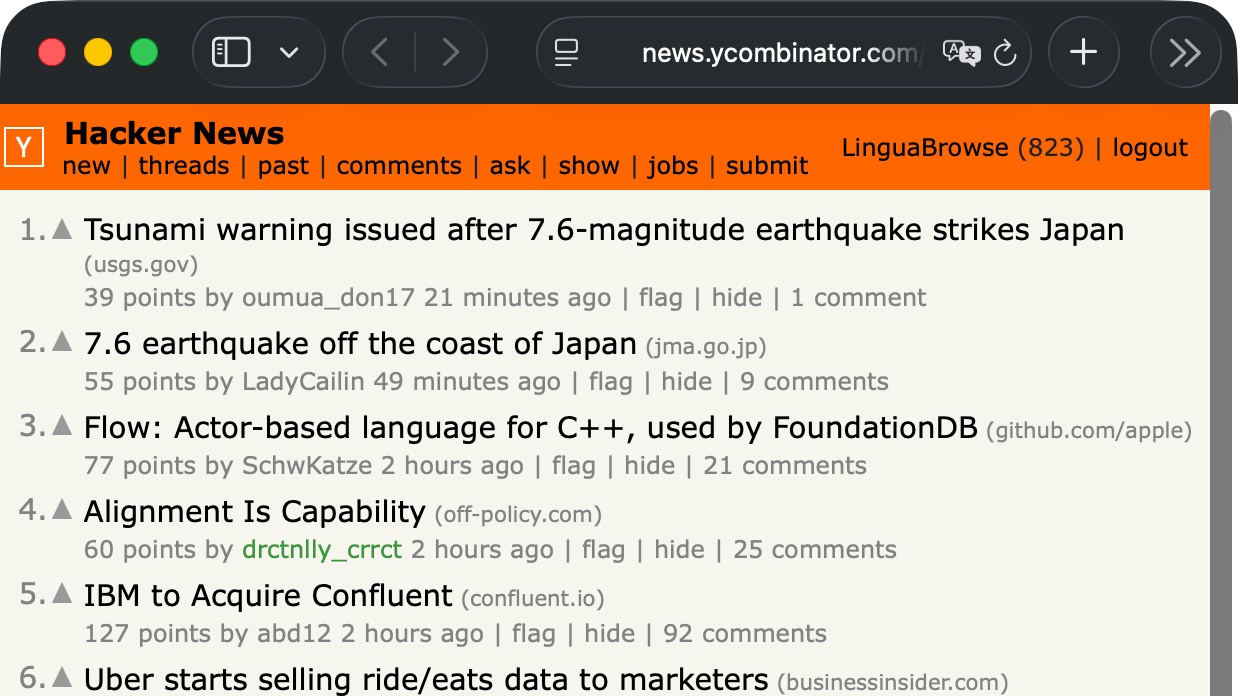Go to threads page
Screen dimensions: 1238x696
click(184, 166)
